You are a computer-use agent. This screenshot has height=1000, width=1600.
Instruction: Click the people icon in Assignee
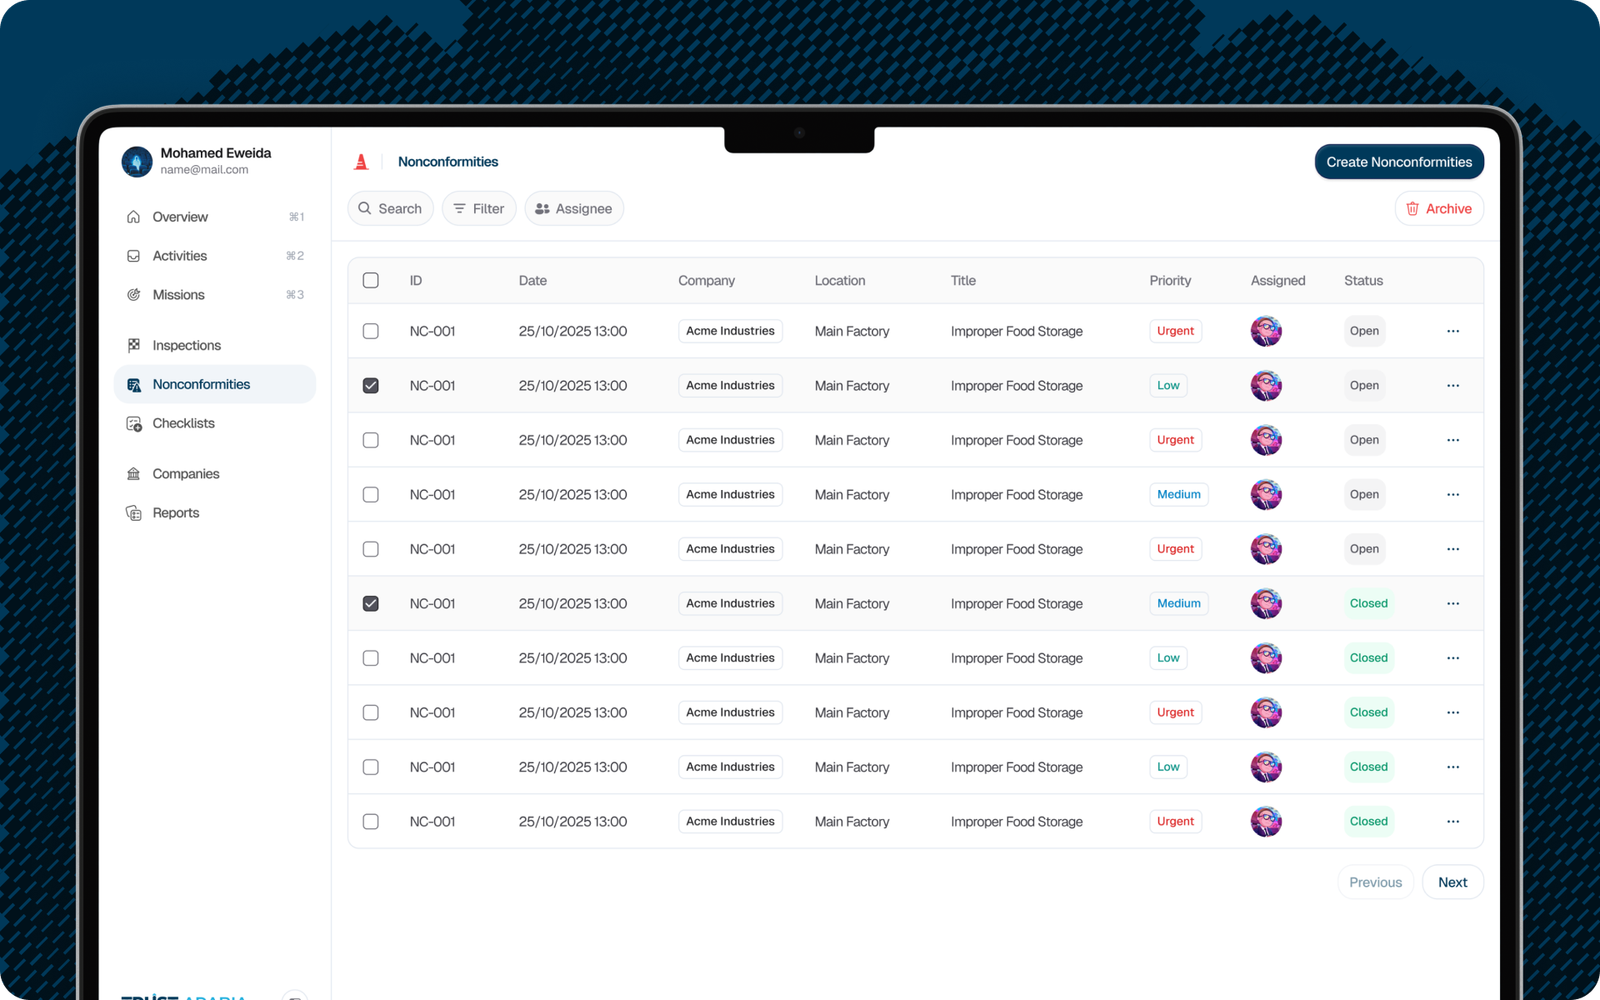(x=542, y=209)
